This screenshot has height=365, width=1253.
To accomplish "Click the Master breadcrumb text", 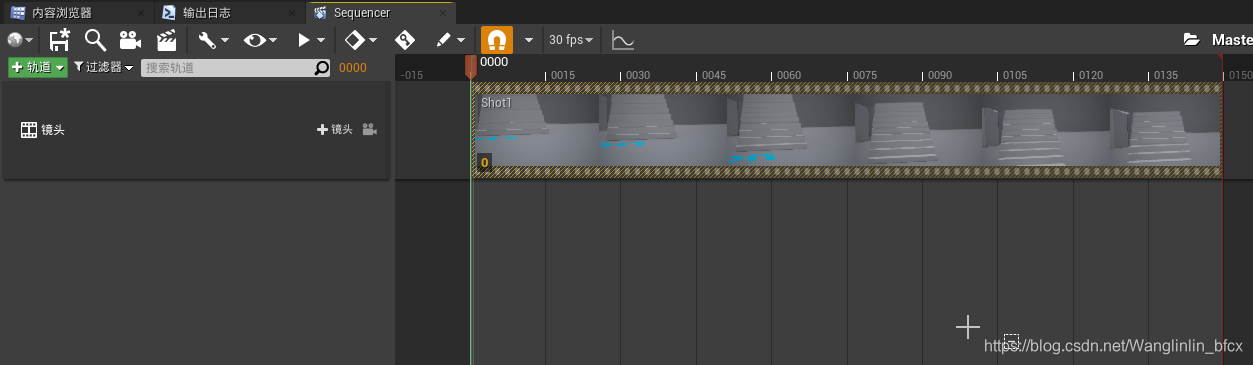I will pyautogui.click(x=1231, y=40).
